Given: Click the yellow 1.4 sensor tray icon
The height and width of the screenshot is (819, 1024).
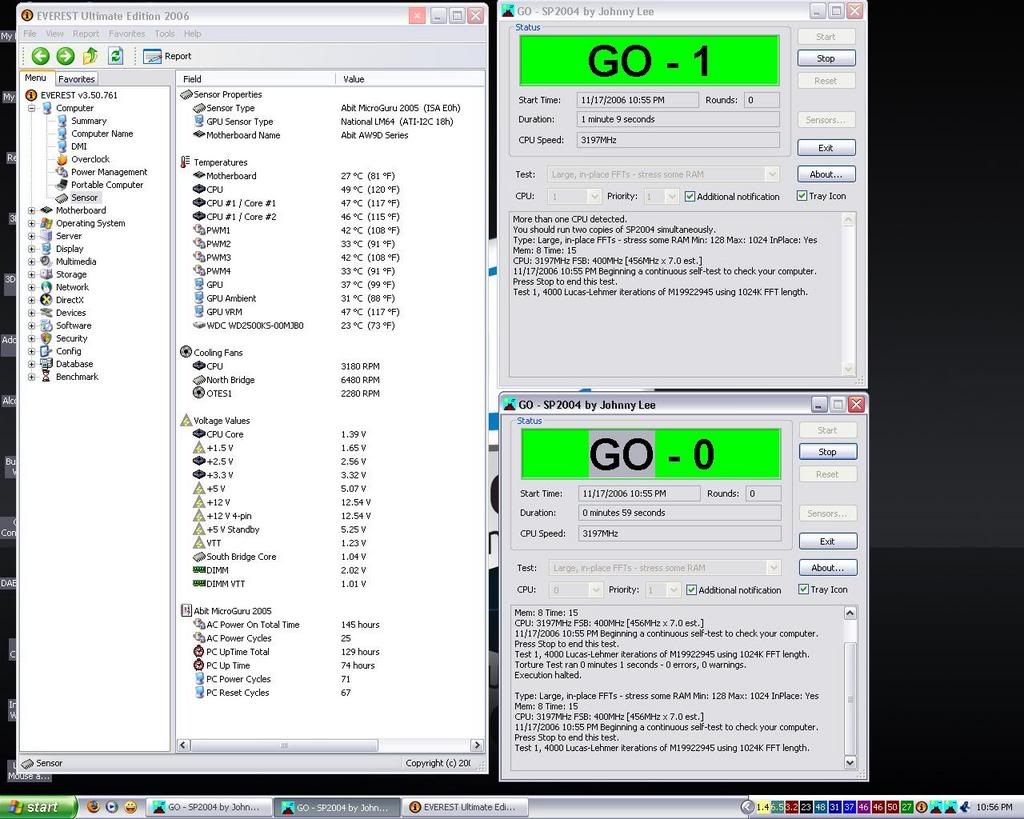Looking at the screenshot, I should [762, 807].
